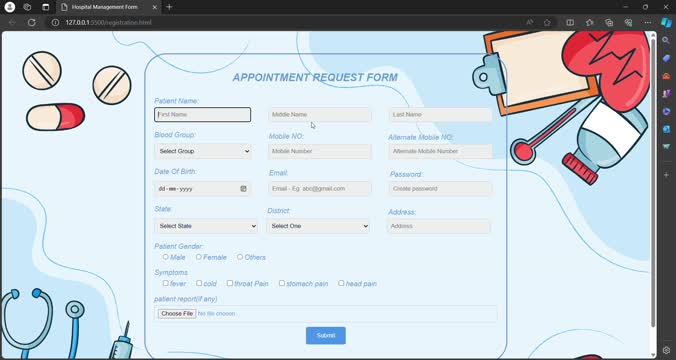Click the Date Of Birth date field

click(x=203, y=188)
